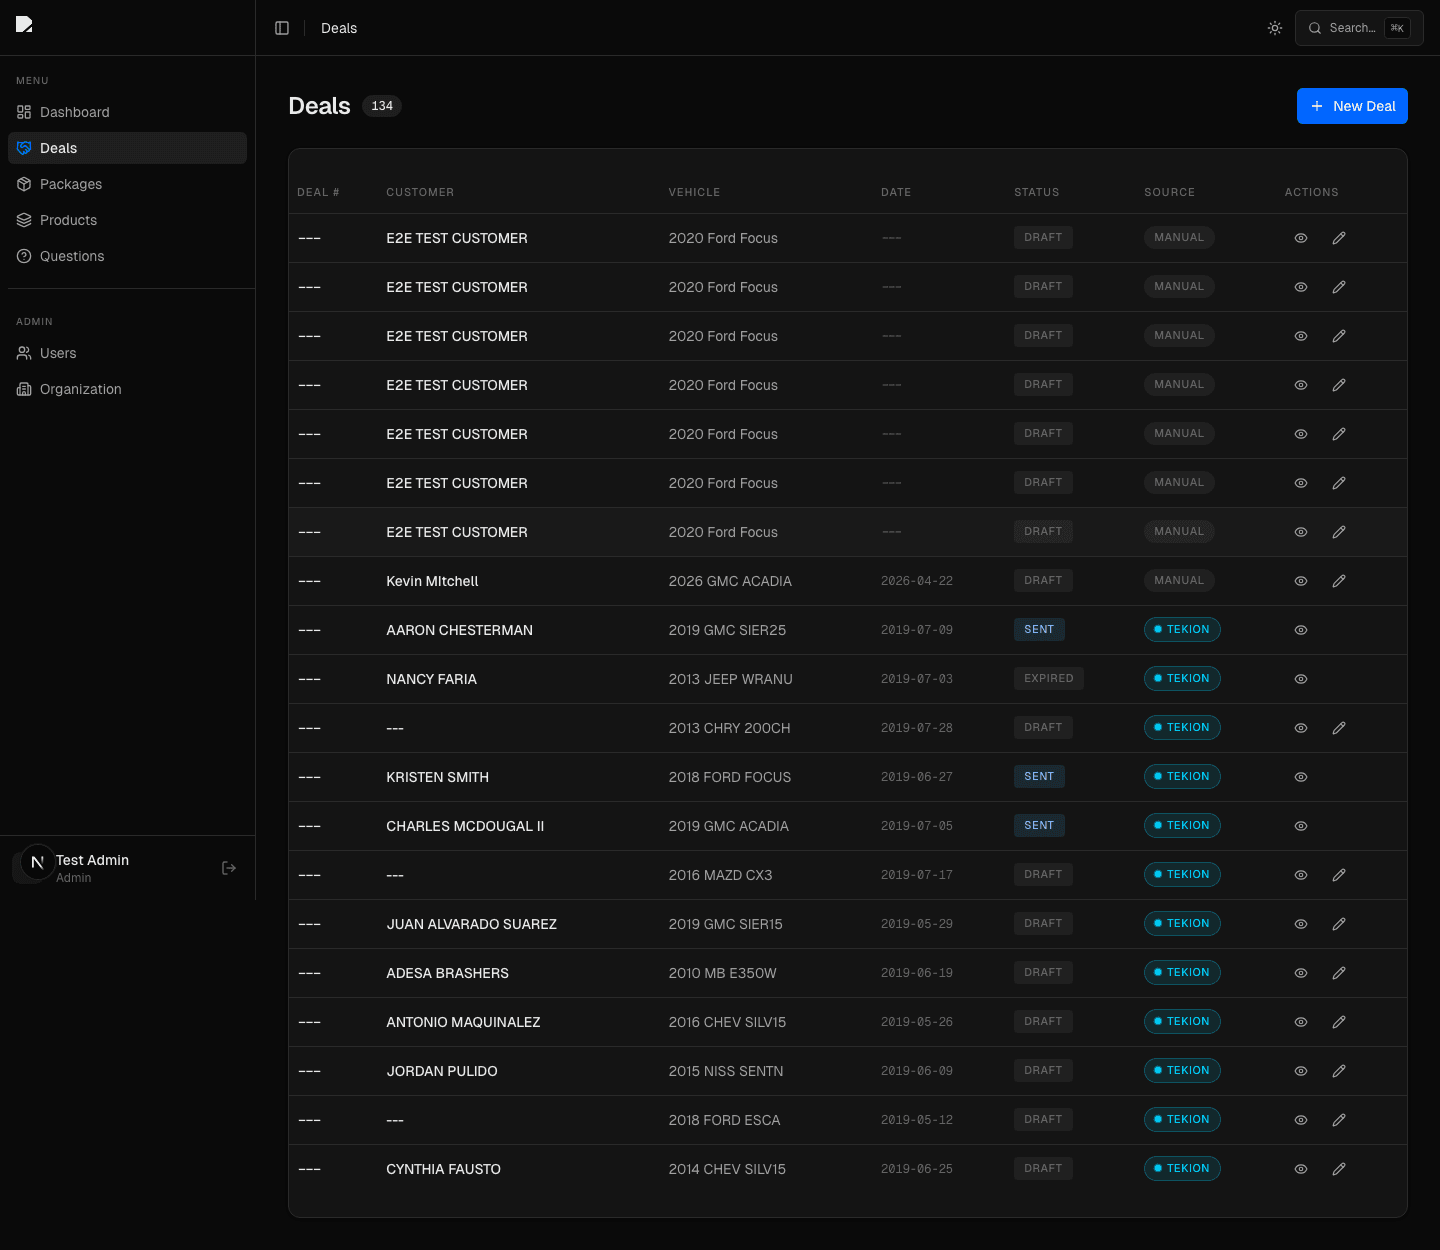Open Users admin page
The image size is (1440, 1250).
pyautogui.click(x=127, y=353)
